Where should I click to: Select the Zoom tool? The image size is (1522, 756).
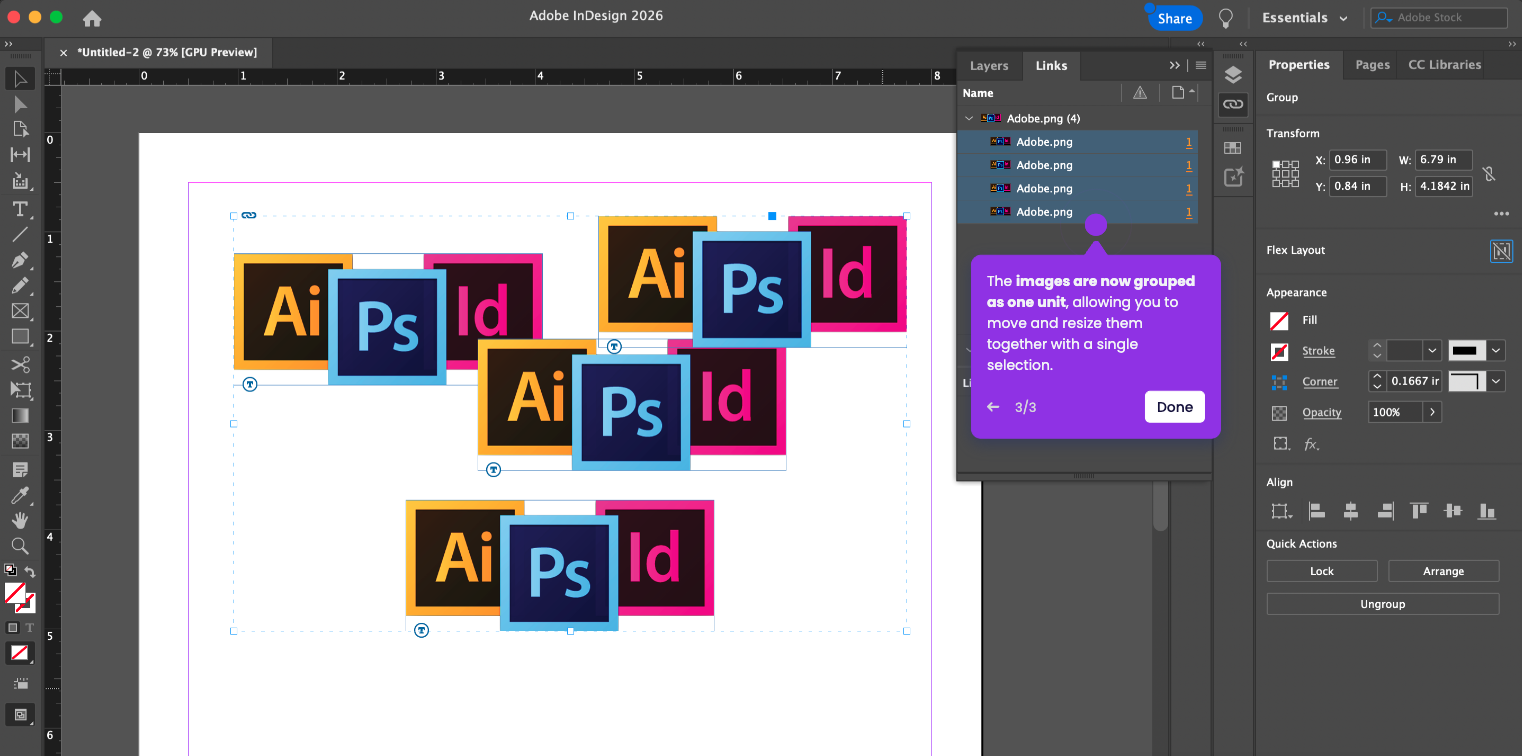(x=20, y=545)
